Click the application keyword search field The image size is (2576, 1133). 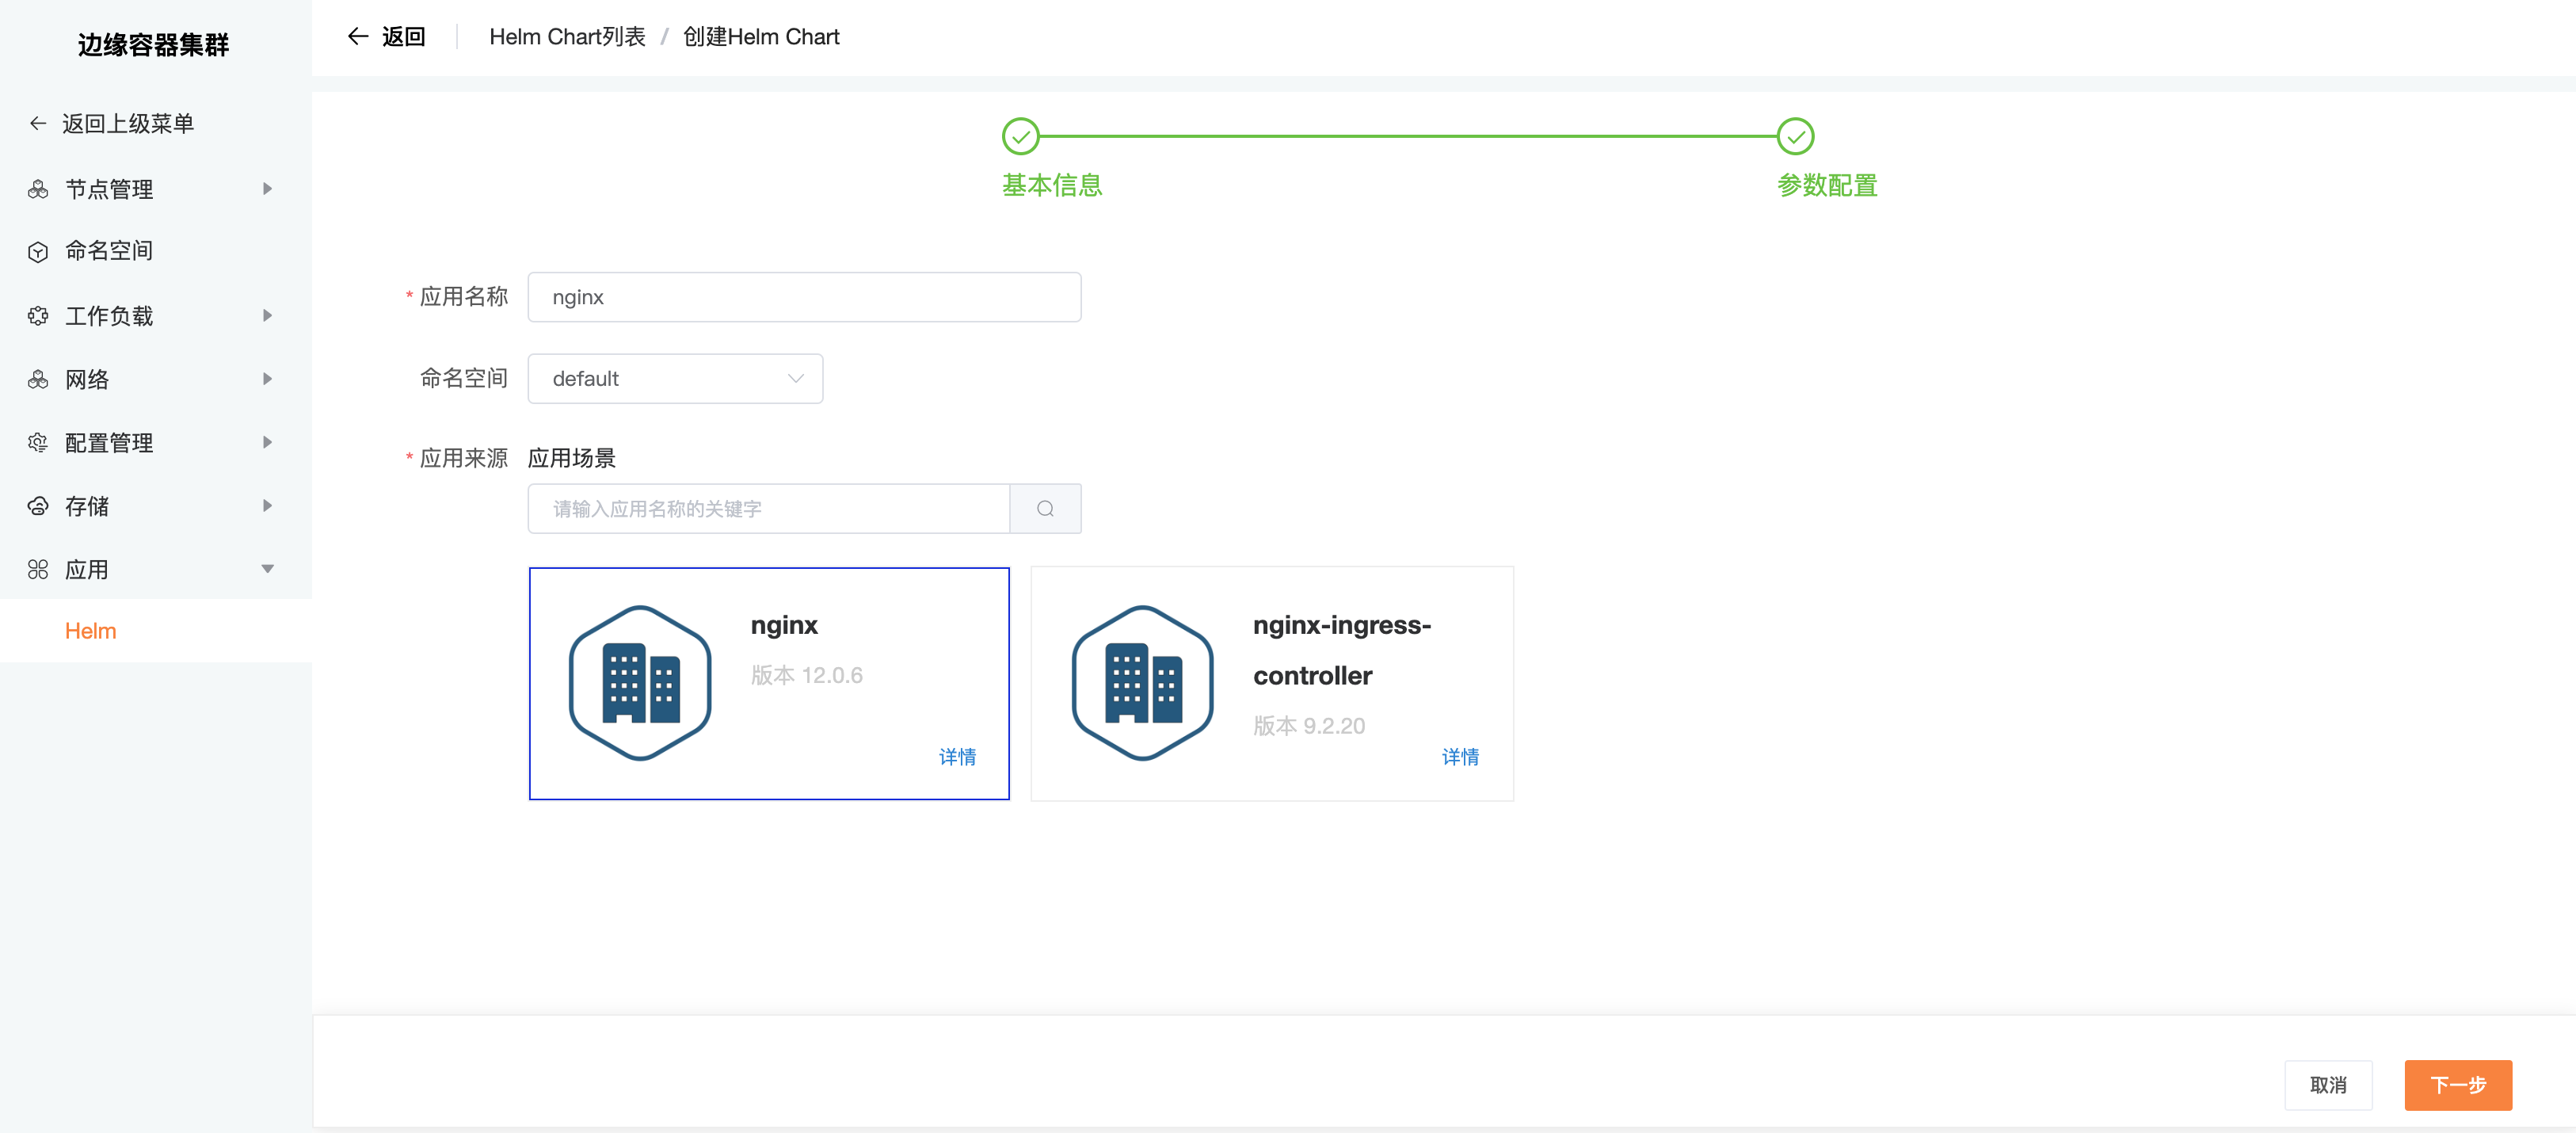769,509
